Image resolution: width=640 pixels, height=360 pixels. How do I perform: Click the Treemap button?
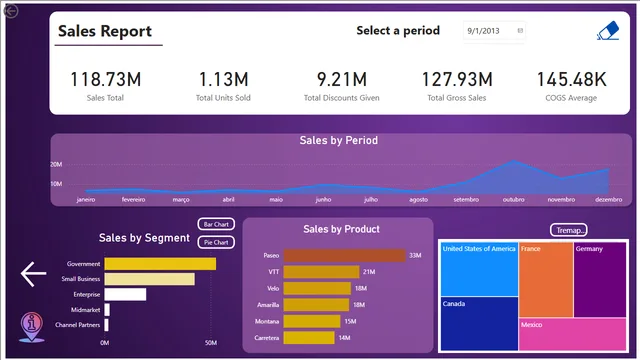tap(569, 230)
